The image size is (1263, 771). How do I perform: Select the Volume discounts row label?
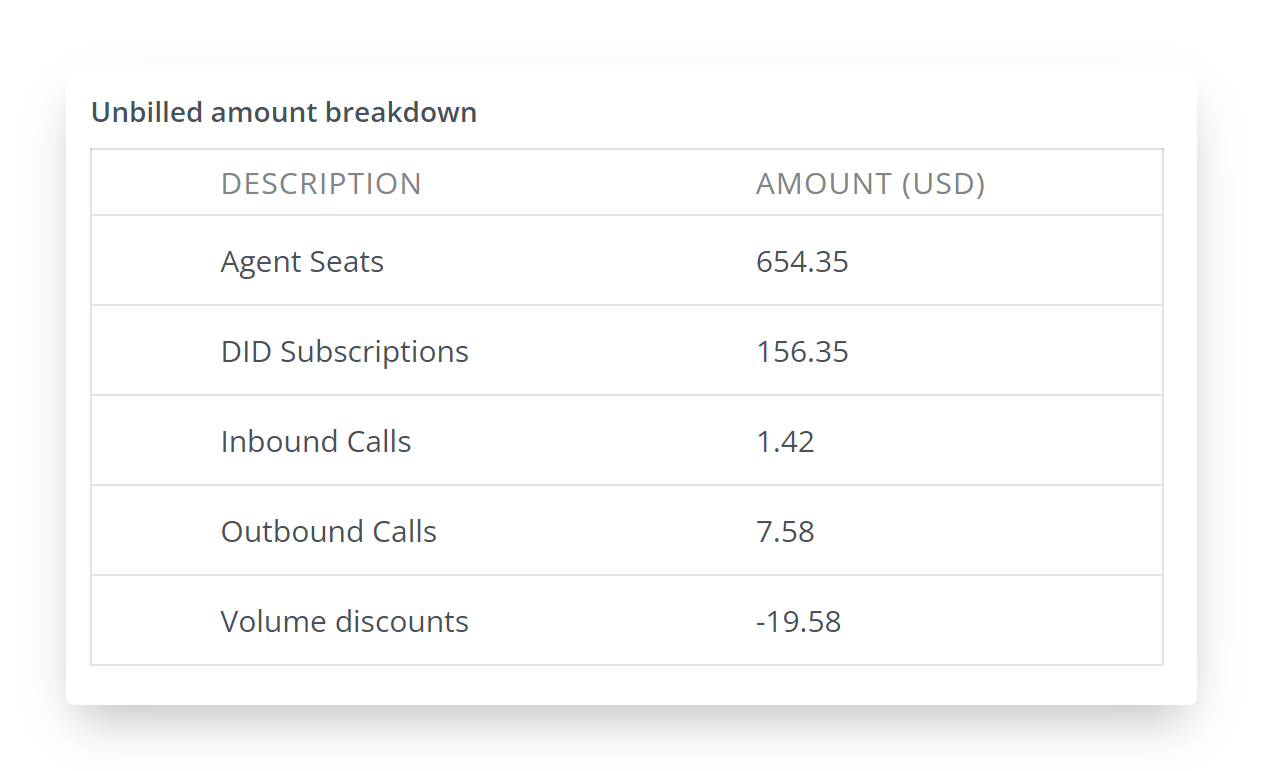tap(344, 622)
